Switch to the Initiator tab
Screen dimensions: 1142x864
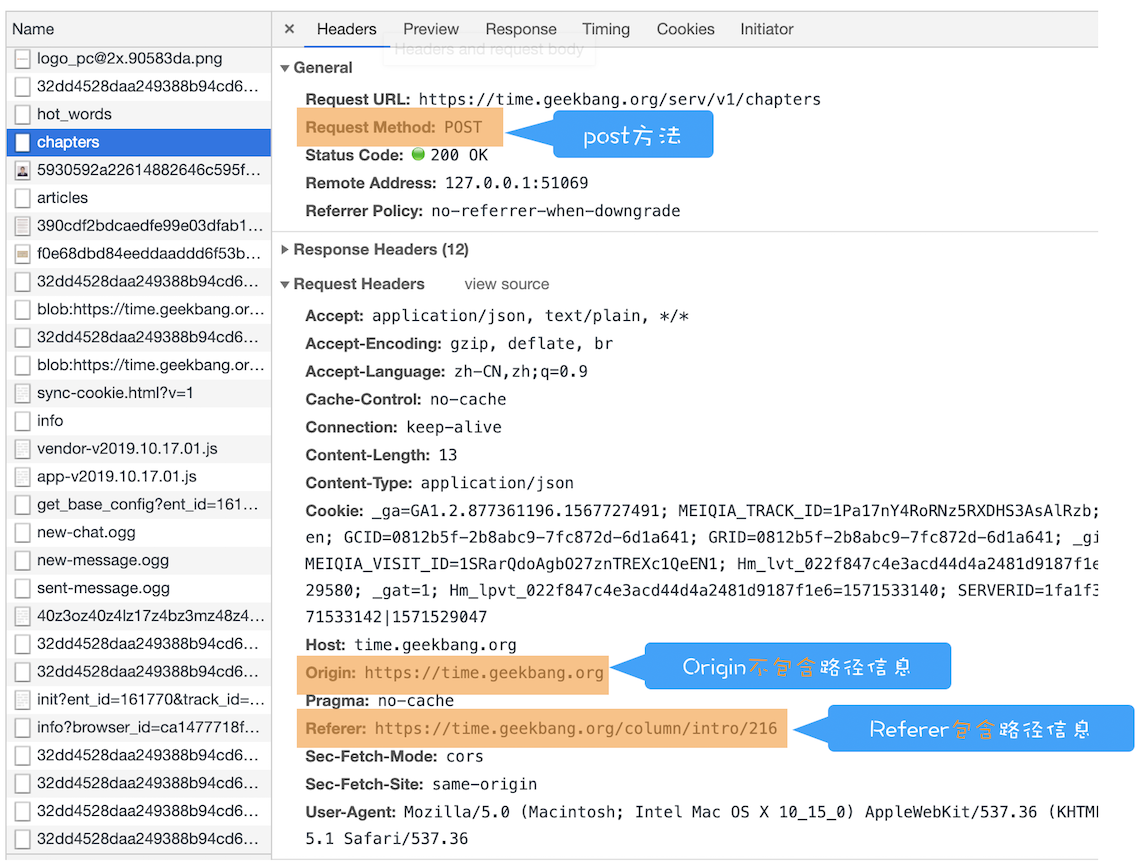click(766, 29)
